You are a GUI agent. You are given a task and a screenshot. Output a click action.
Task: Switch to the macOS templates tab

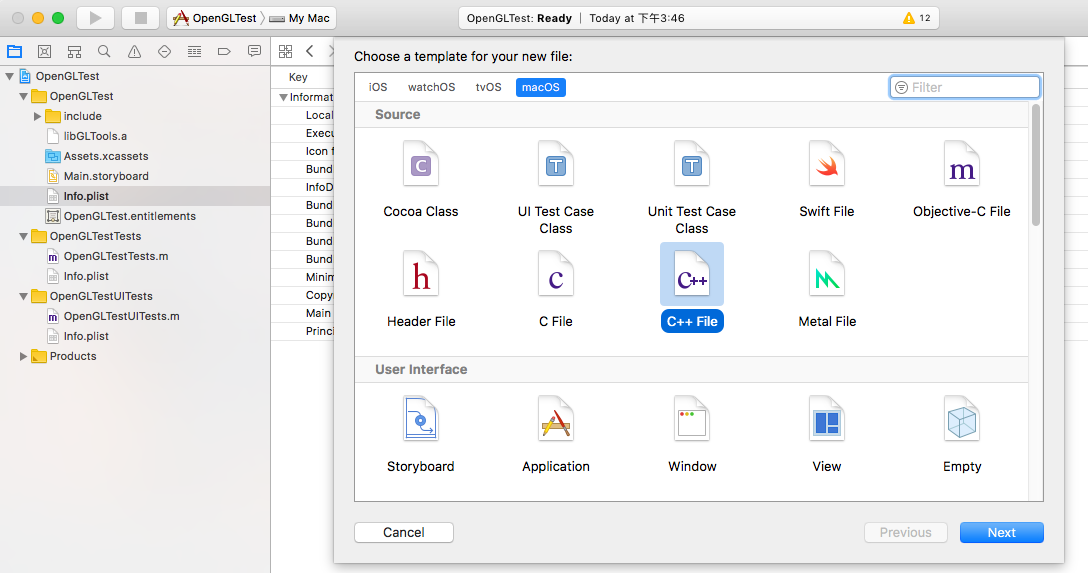point(541,87)
